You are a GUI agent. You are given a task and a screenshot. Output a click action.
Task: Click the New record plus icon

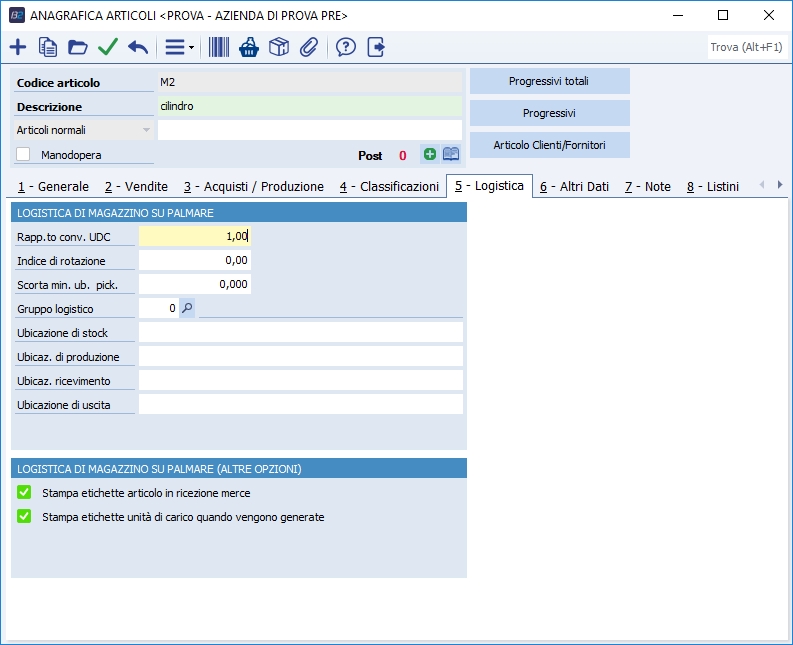coord(18,47)
